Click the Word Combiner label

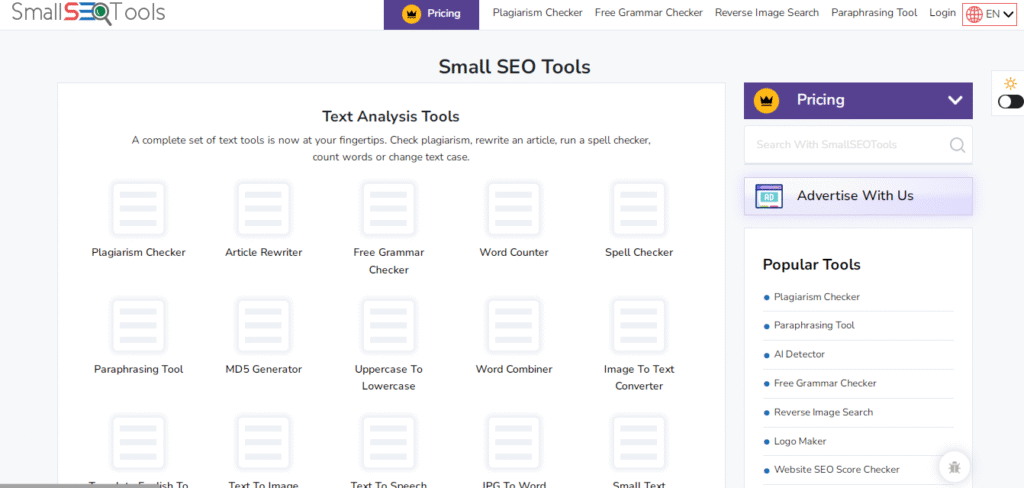point(514,369)
